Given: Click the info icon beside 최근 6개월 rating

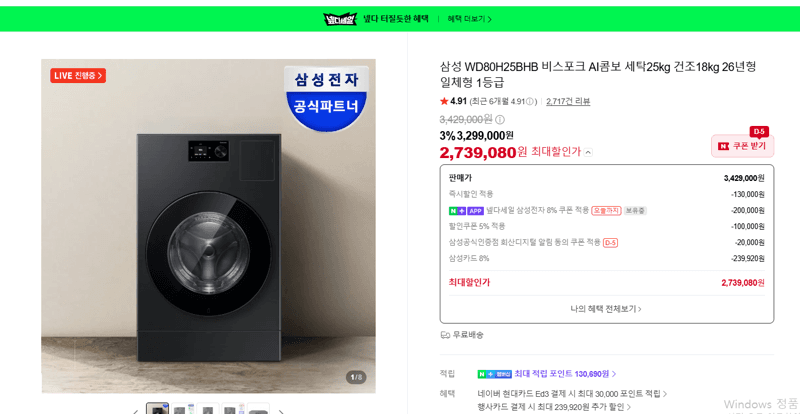Looking at the screenshot, I should [529, 101].
